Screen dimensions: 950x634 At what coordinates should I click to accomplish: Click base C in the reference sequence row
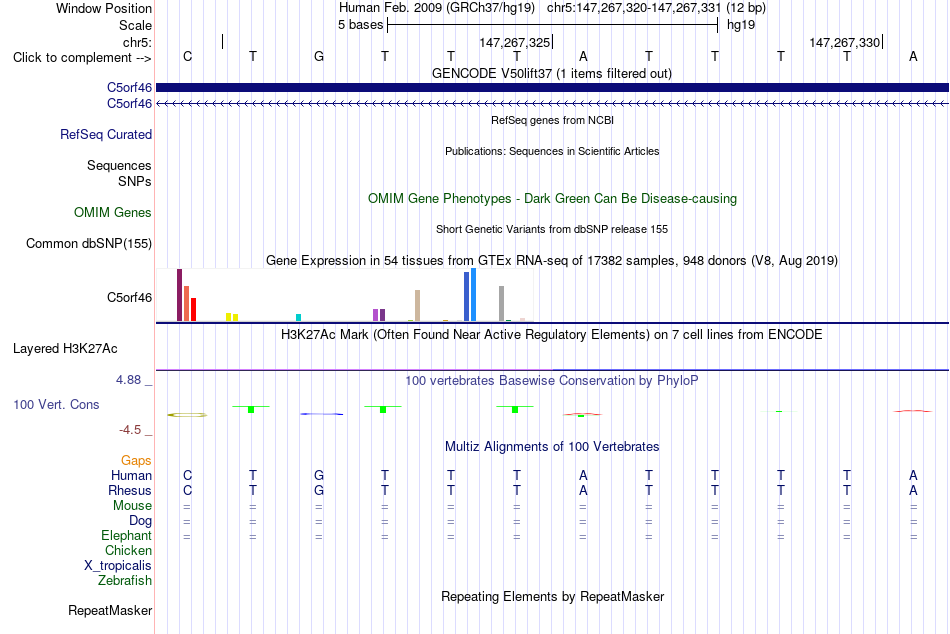coord(187,56)
